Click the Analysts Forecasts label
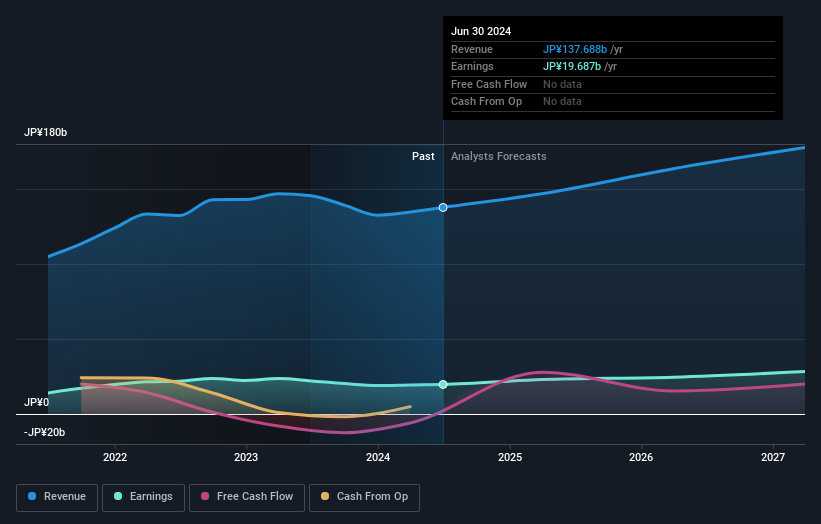Image resolution: width=821 pixels, height=524 pixels. pyautogui.click(x=498, y=156)
